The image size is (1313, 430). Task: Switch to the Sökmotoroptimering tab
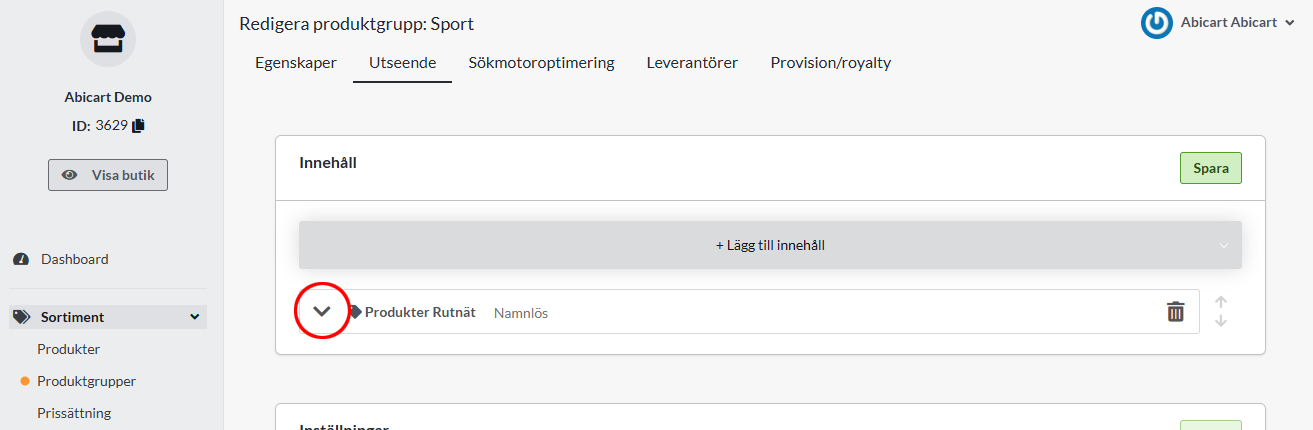tap(541, 63)
